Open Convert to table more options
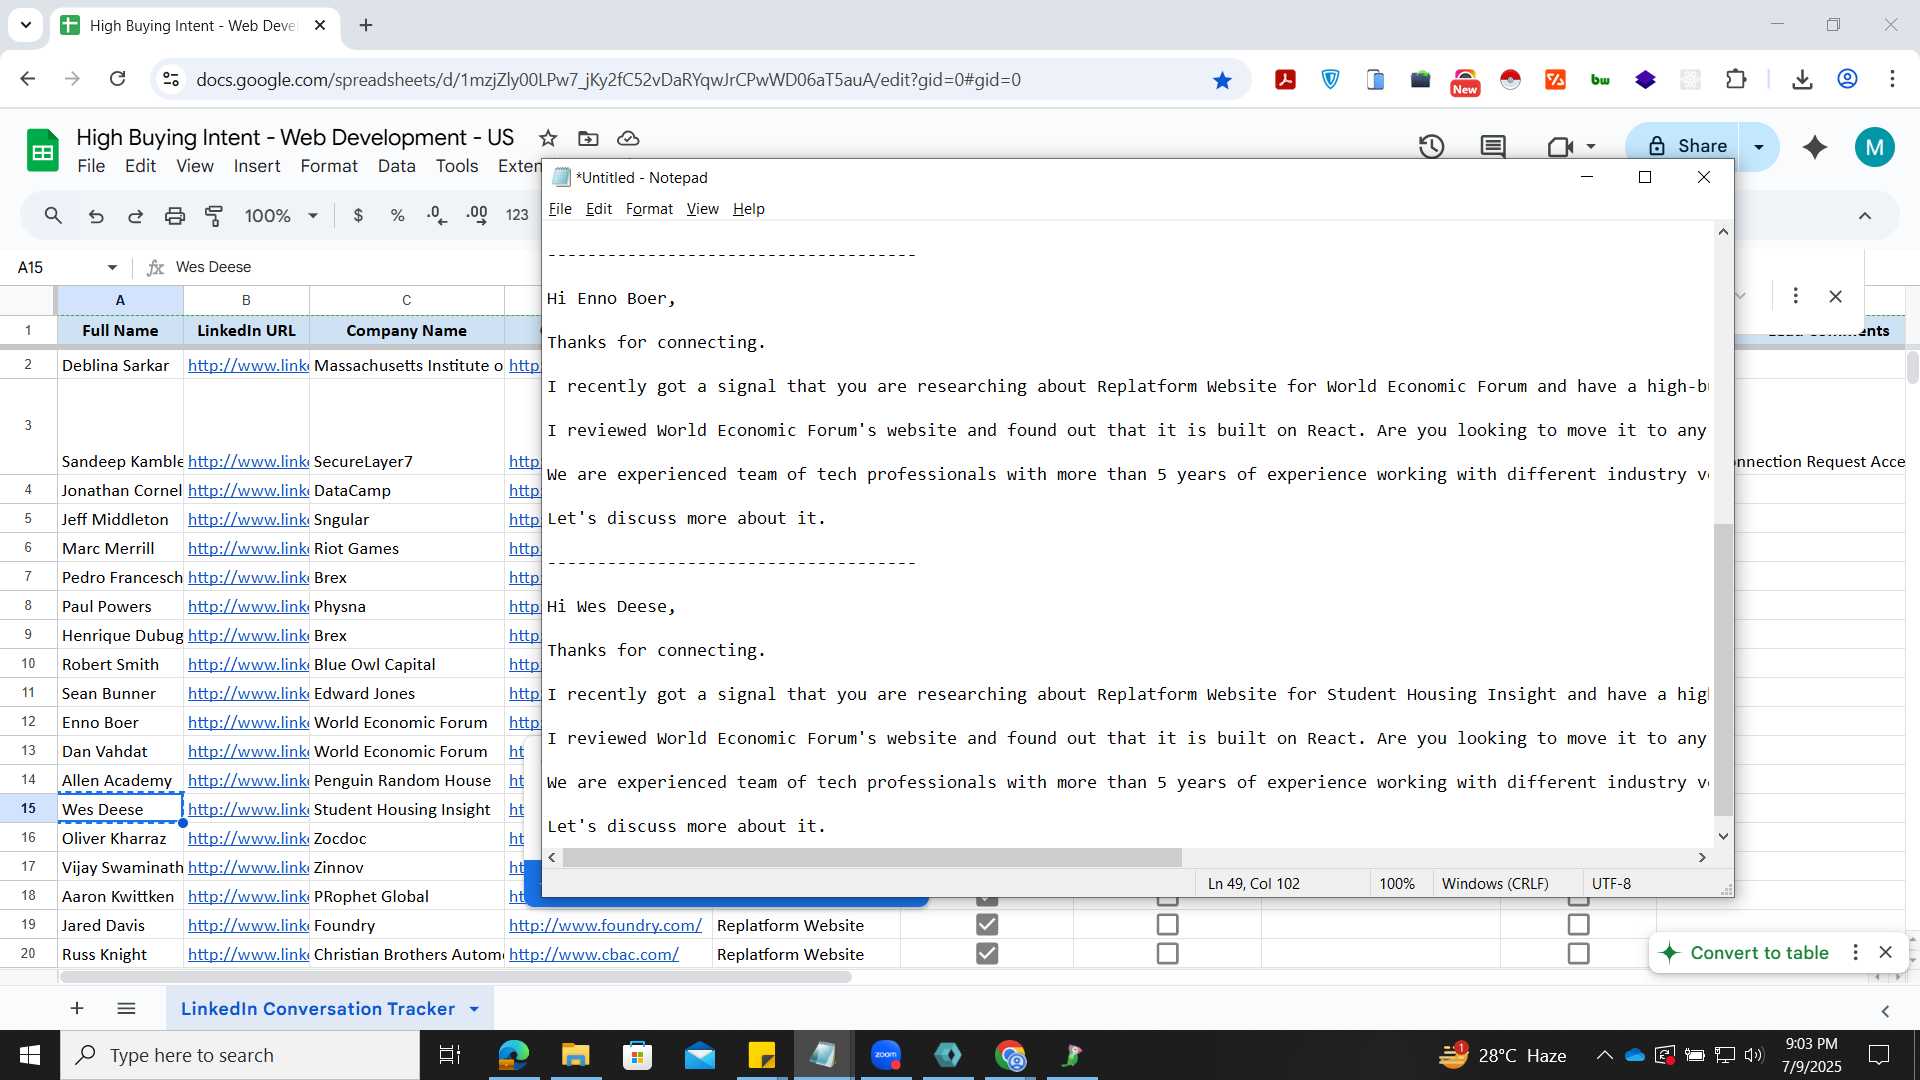Viewport: 1920px width, 1080px height. tap(1855, 953)
